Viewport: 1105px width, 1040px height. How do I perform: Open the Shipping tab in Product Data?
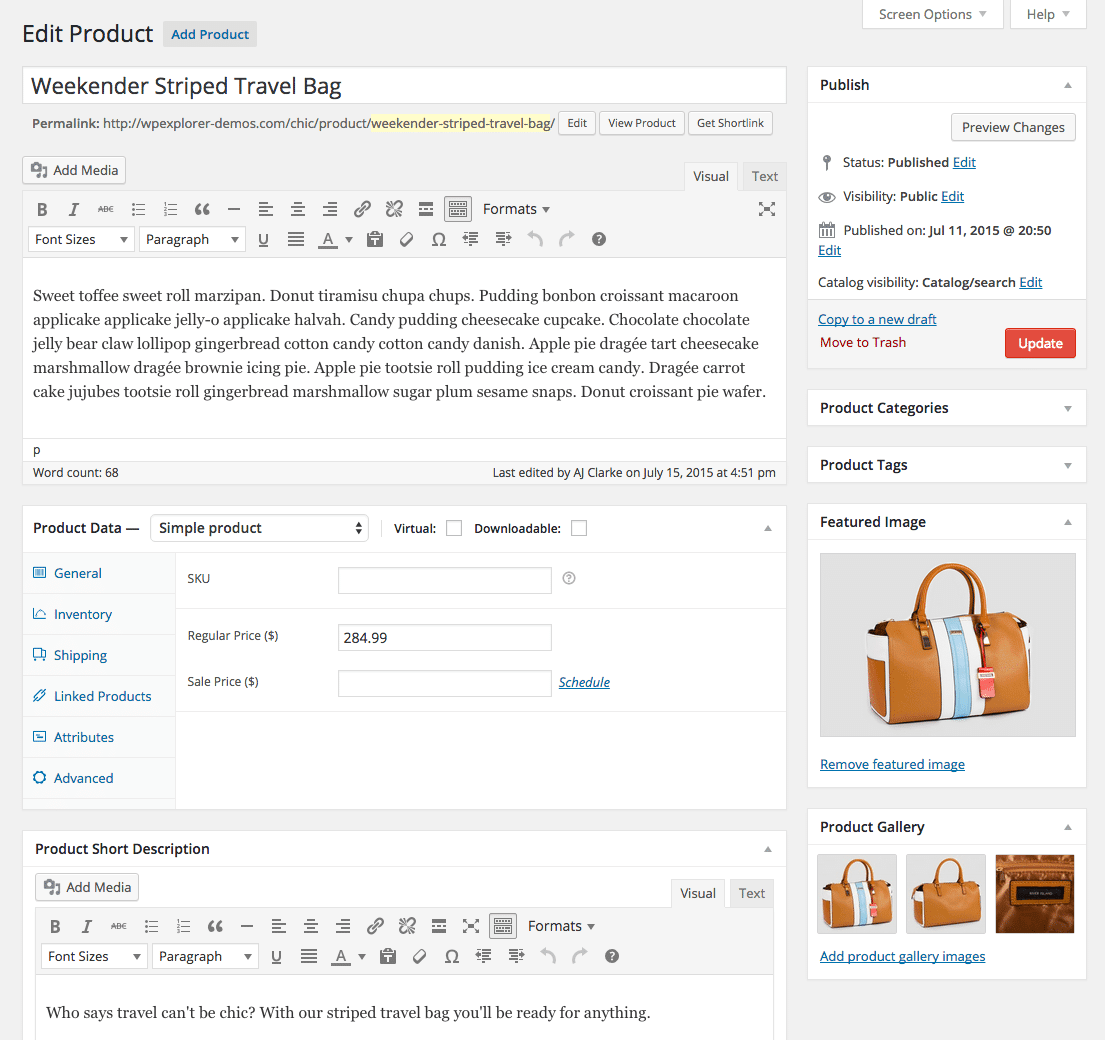pyautogui.click(x=79, y=655)
